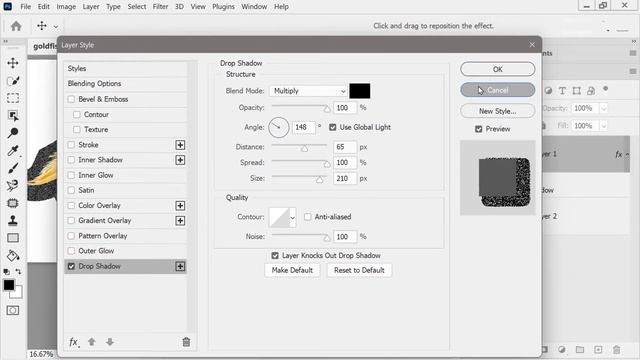Open the Blend Mode Multiply dropdown
The width and height of the screenshot is (640, 360).
tap(308, 91)
